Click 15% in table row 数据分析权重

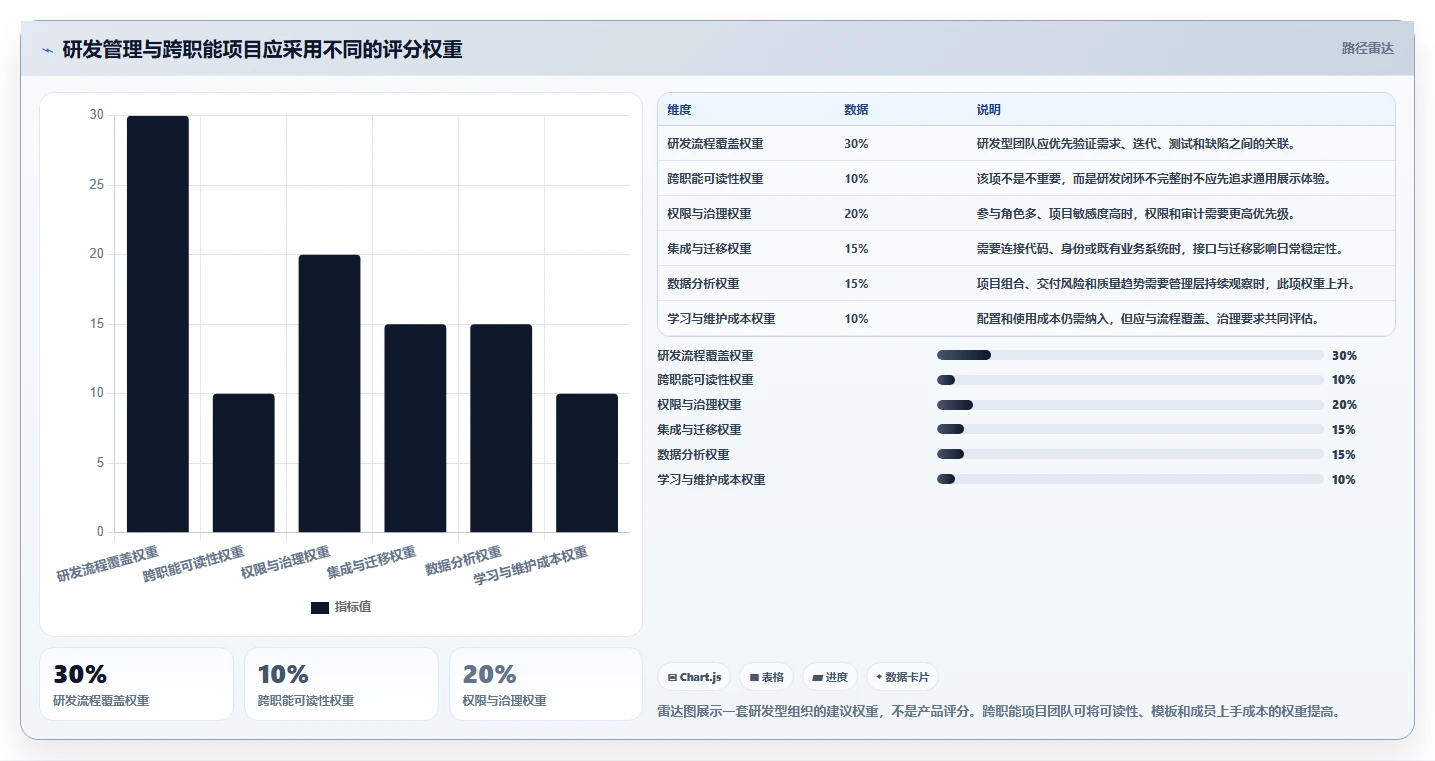[856, 284]
